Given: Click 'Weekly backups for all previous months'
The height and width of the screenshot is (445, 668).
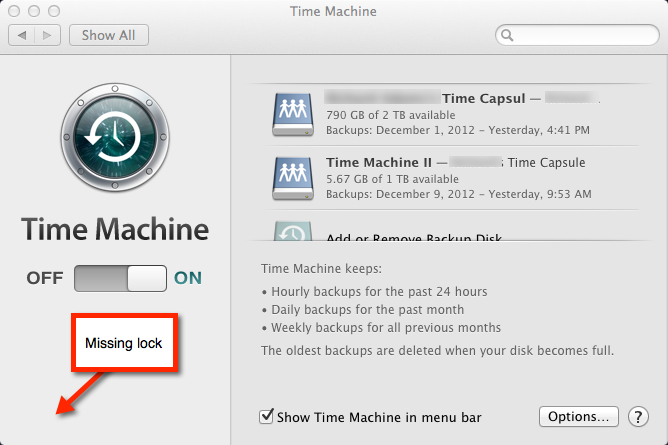Looking at the screenshot, I should click(386, 327).
